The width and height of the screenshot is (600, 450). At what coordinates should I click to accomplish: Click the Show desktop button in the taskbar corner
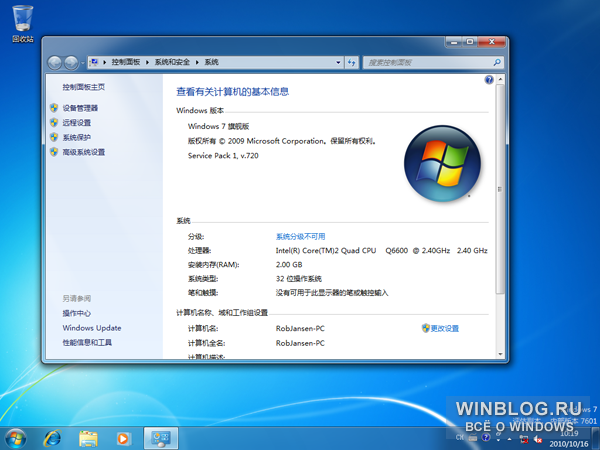(x=596, y=439)
